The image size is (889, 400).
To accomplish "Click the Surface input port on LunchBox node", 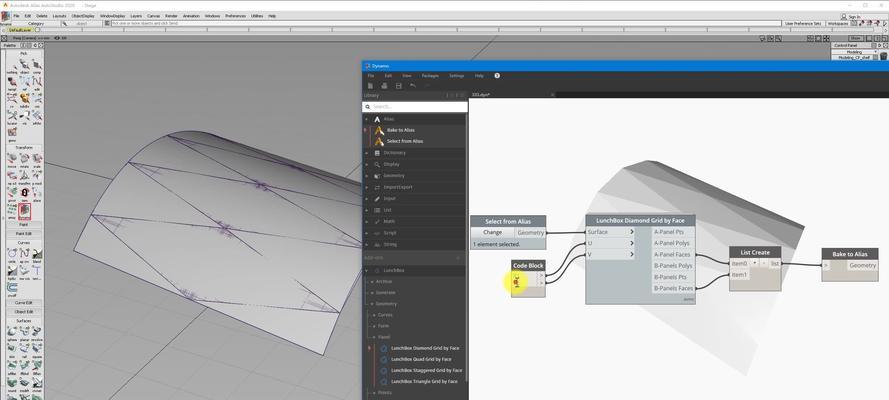I will [611, 232].
